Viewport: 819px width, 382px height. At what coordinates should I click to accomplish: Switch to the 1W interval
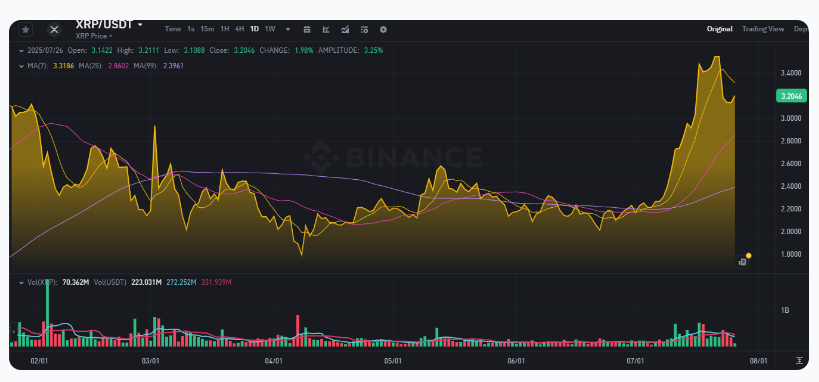pos(270,29)
